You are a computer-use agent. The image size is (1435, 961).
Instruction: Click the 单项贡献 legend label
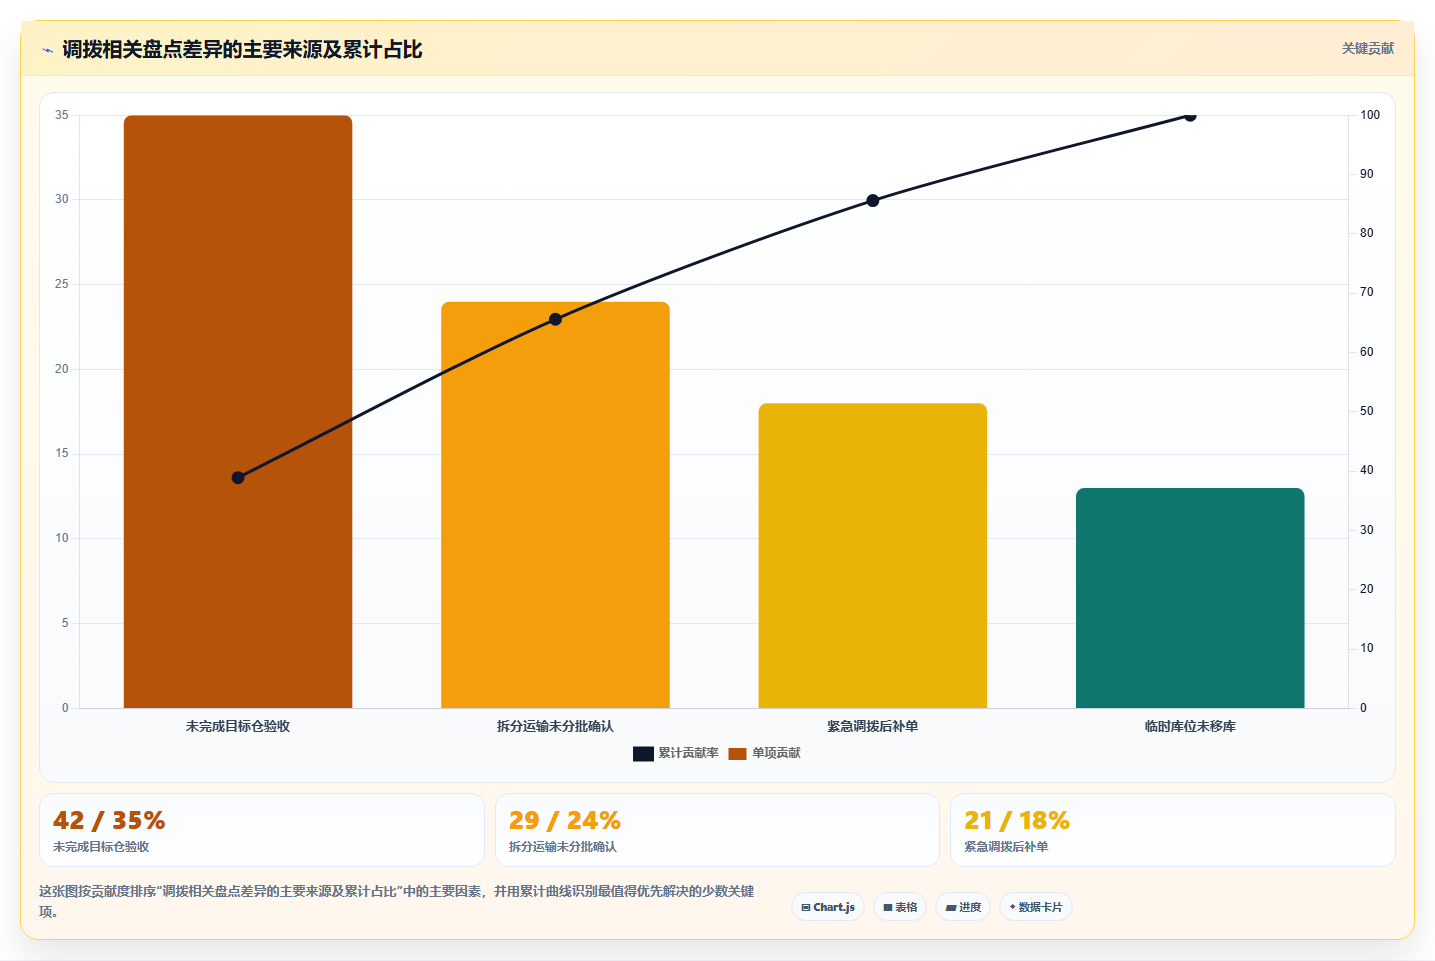(x=776, y=753)
